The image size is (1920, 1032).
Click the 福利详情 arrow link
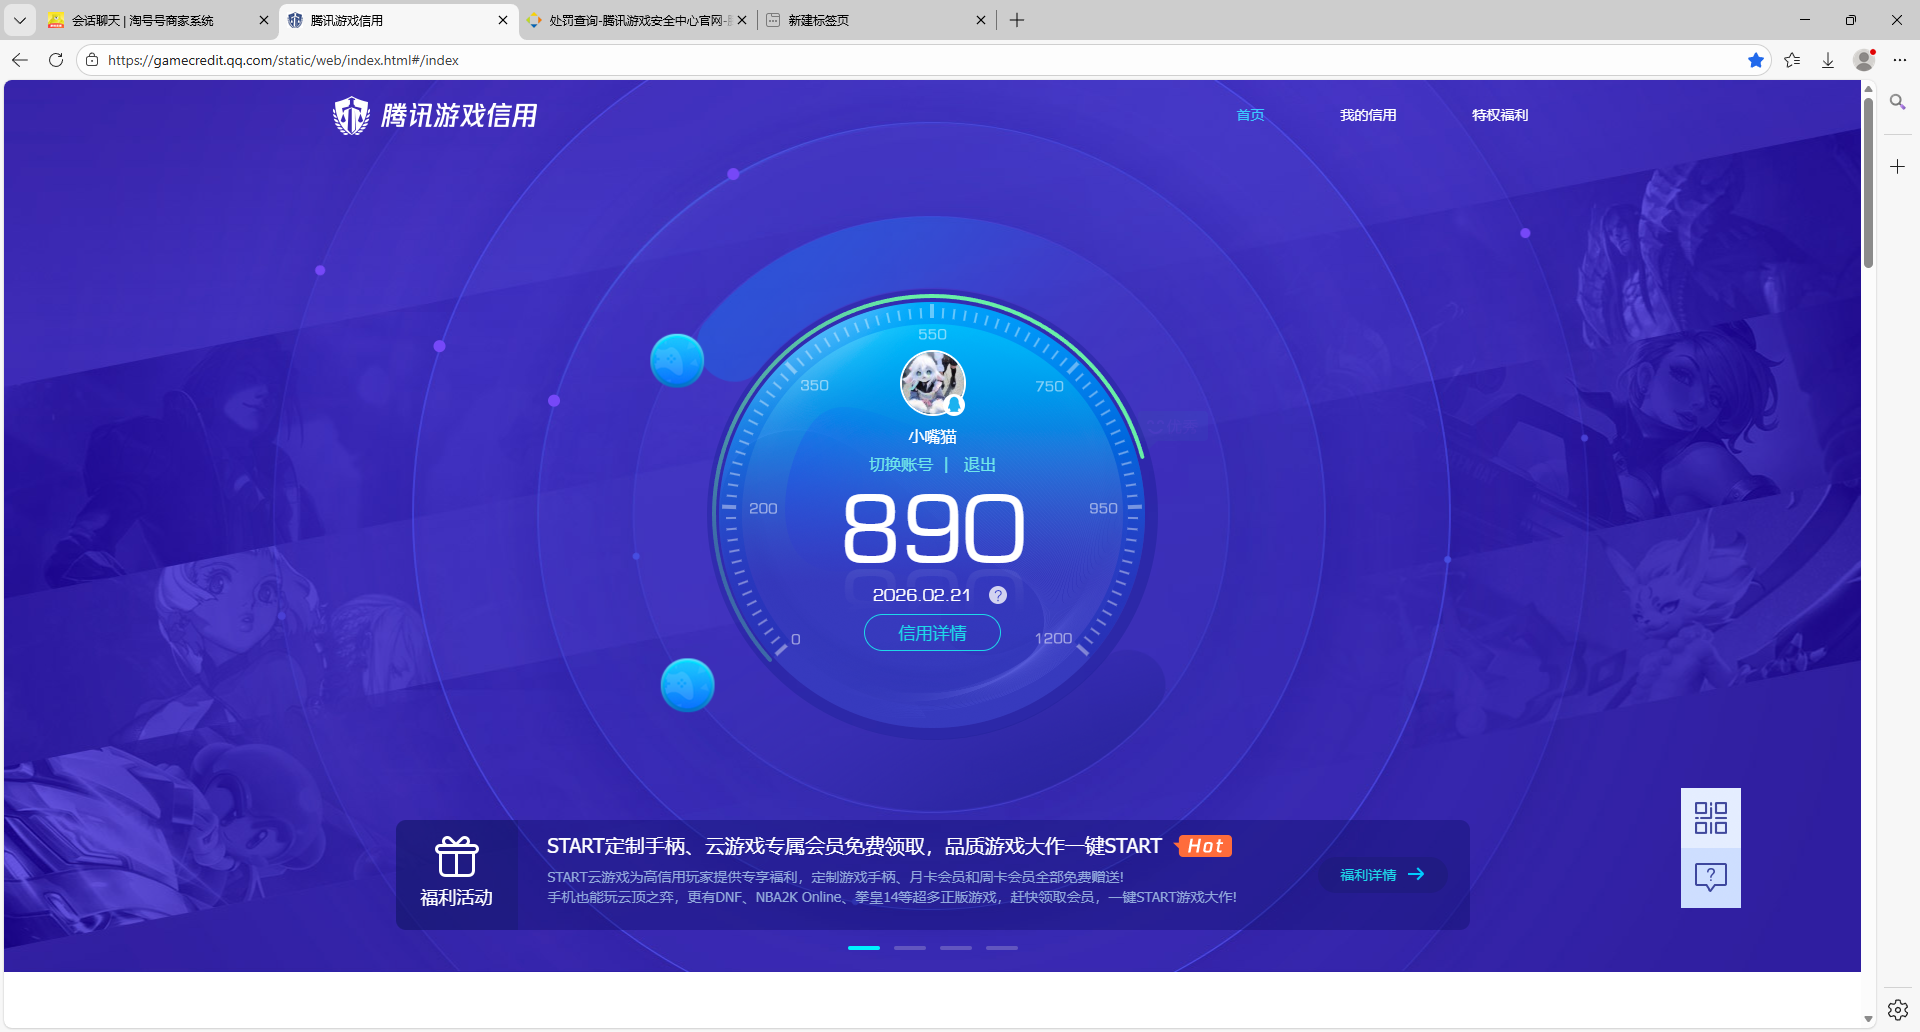coord(1381,874)
